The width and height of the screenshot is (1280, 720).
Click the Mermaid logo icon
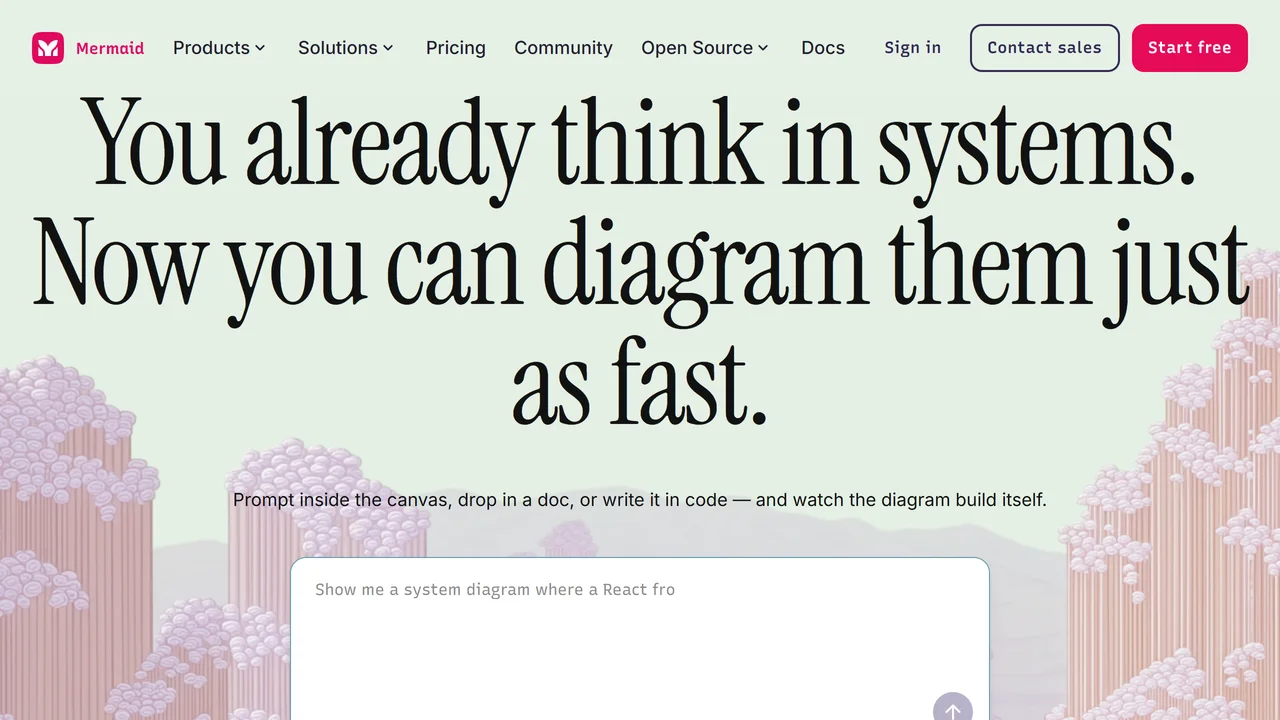point(48,48)
